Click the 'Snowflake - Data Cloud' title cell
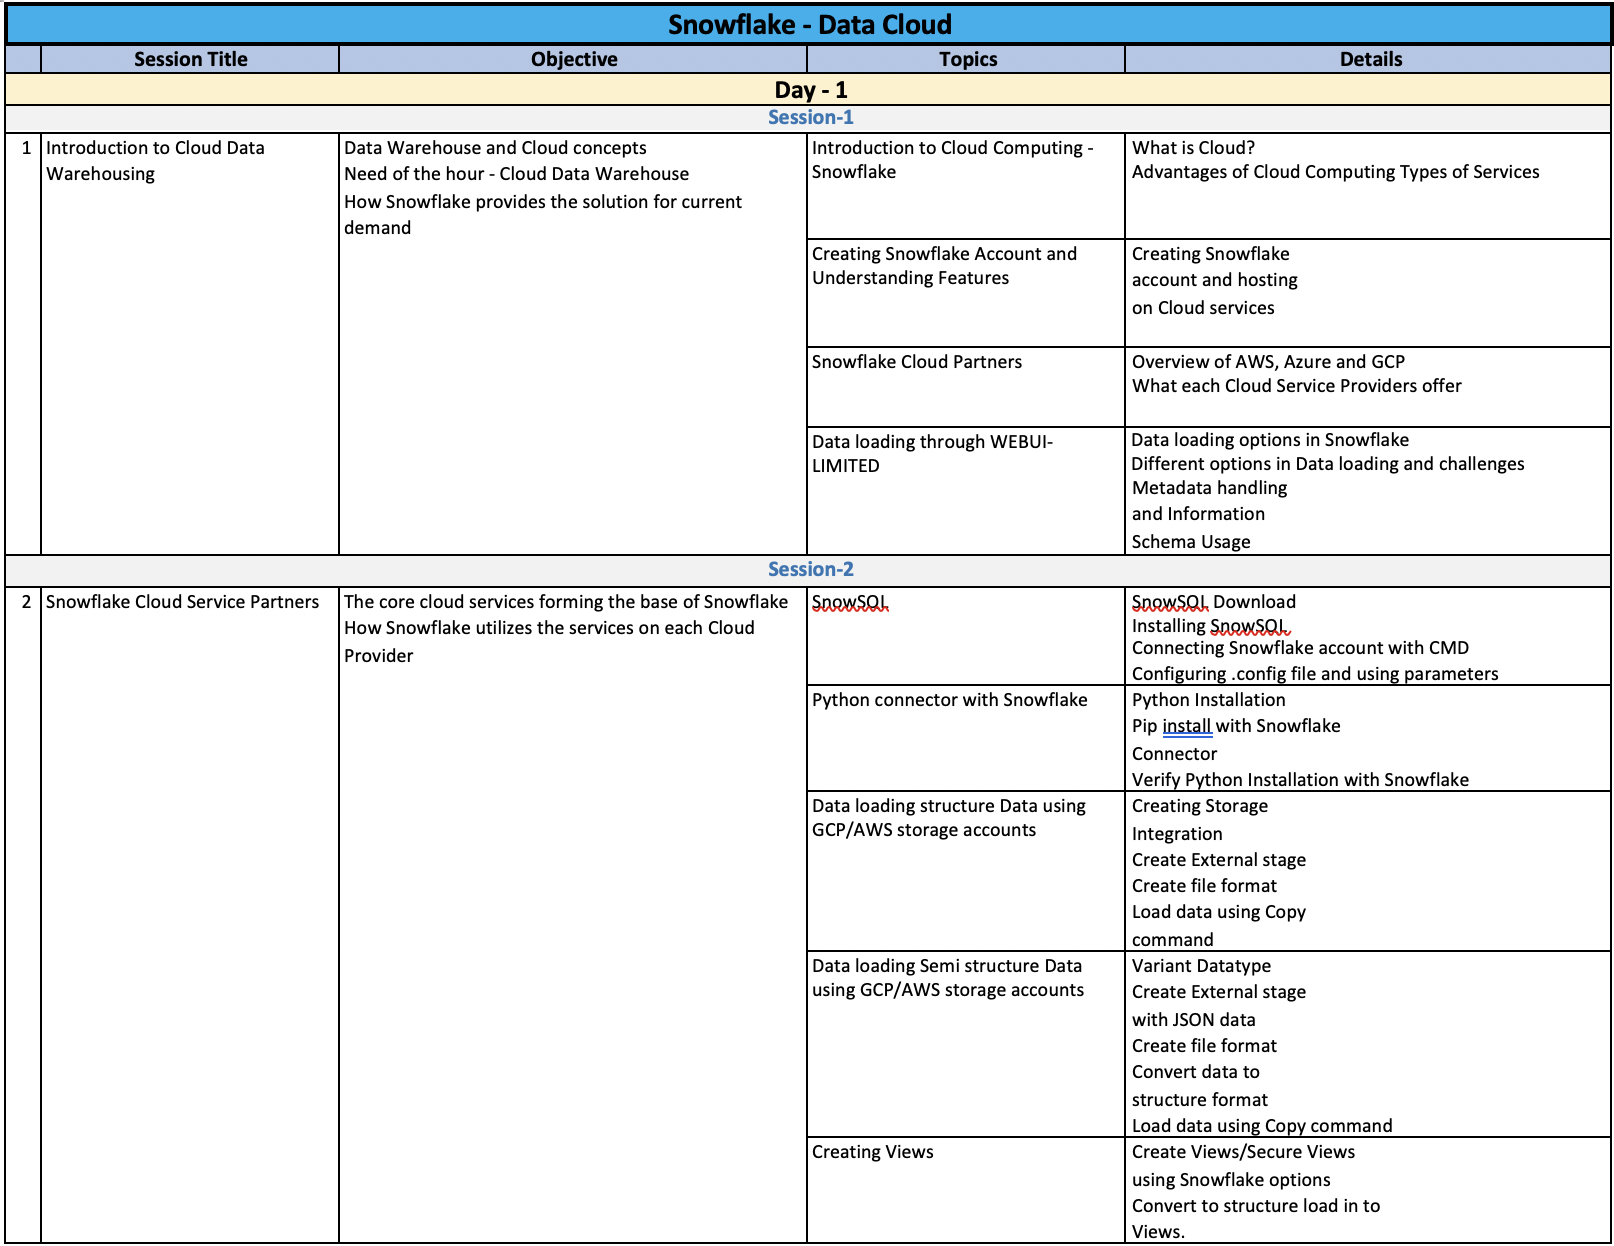Viewport: 1614px width, 1246px height. [809, 25]
